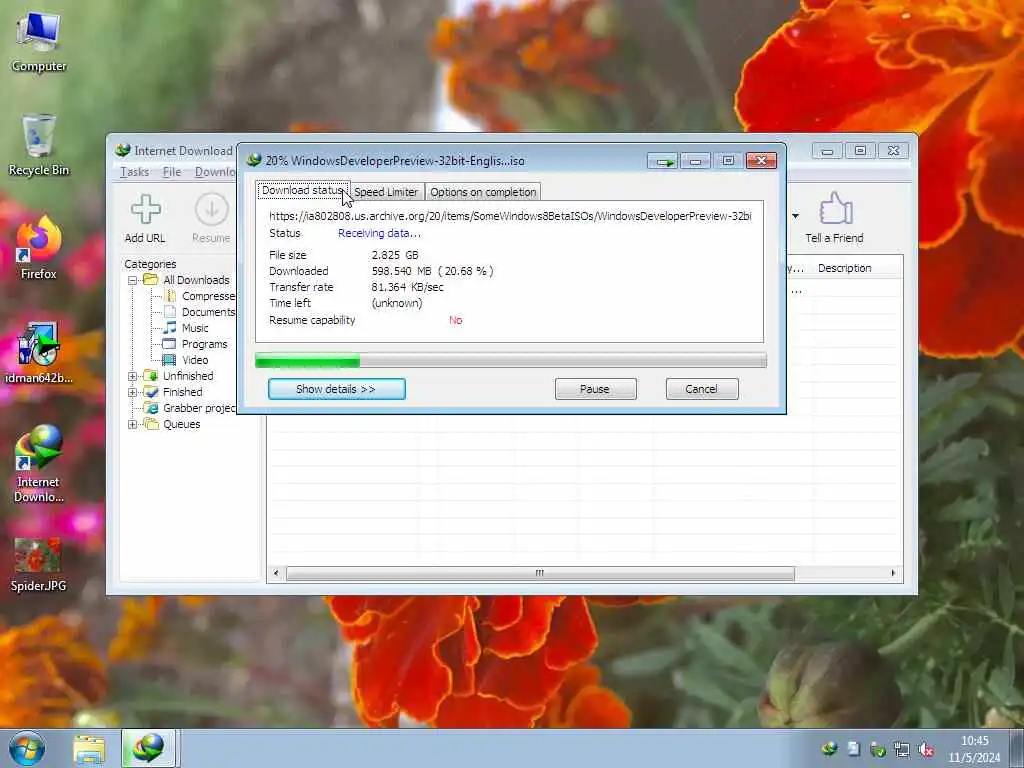Click the Receiving data... status text
The image size is (1024, 768).
(x=379, y=233)
